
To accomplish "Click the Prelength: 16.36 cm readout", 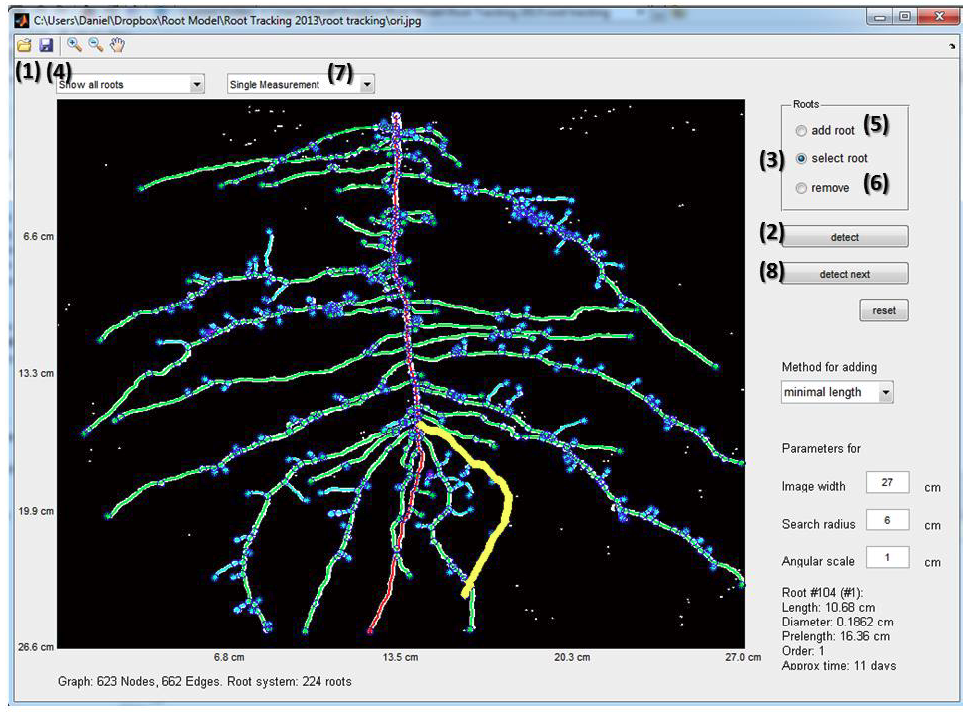I will tap(836, 636).
